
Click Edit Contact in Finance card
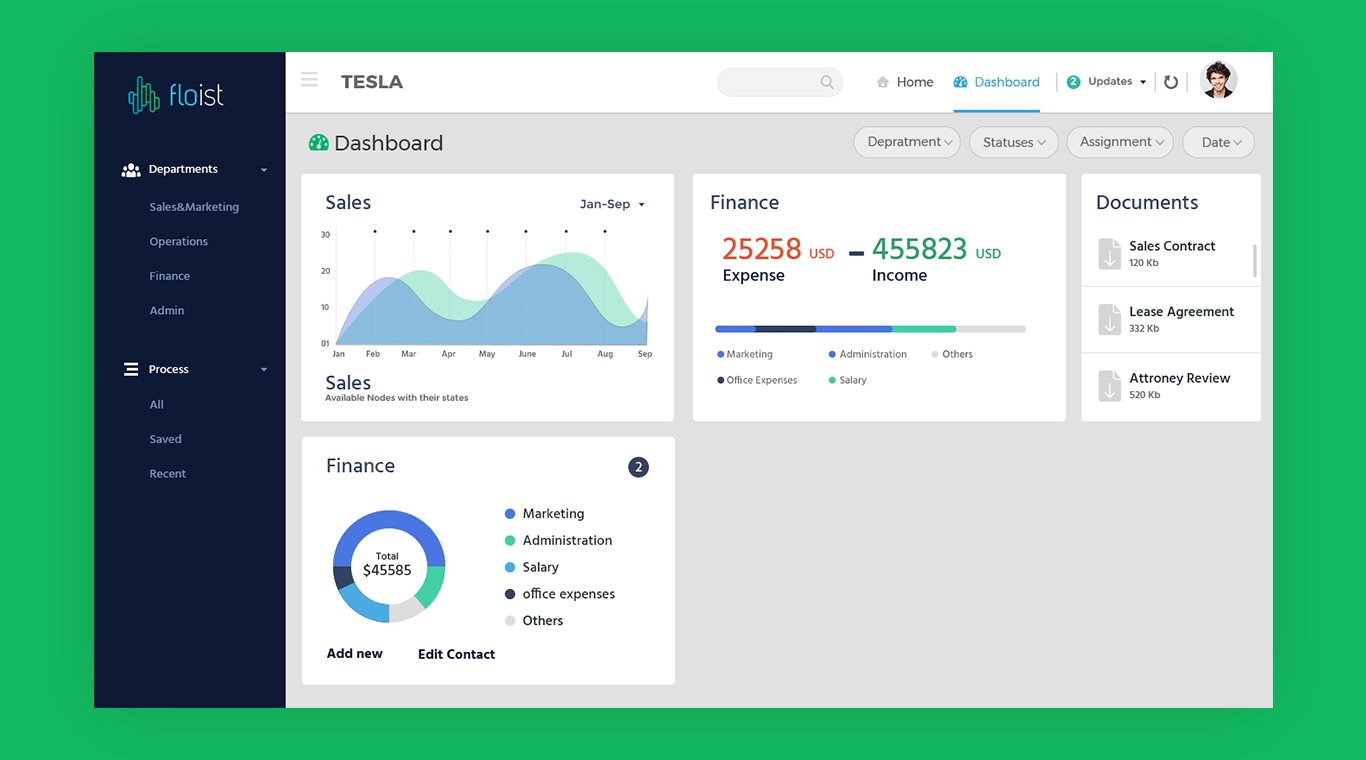(x=456, y=654)
